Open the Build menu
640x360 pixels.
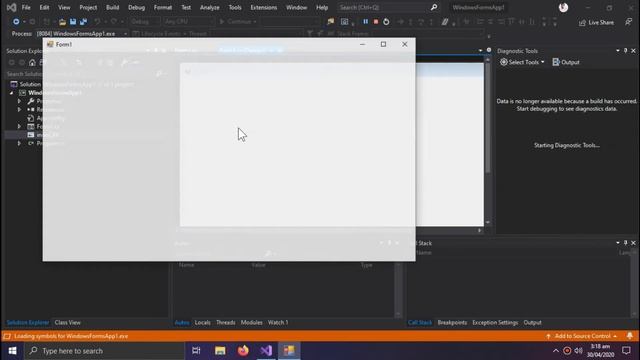coord(112,7)
